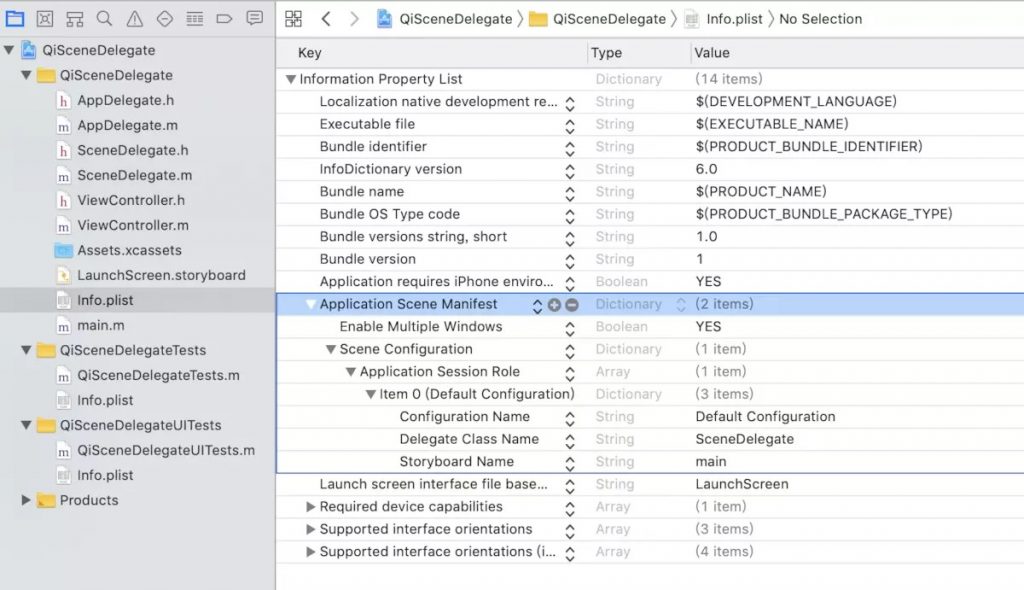Expand the Products group
Image resolution: width=1024 pixels, height=590 pixels.
coord(26,500)
